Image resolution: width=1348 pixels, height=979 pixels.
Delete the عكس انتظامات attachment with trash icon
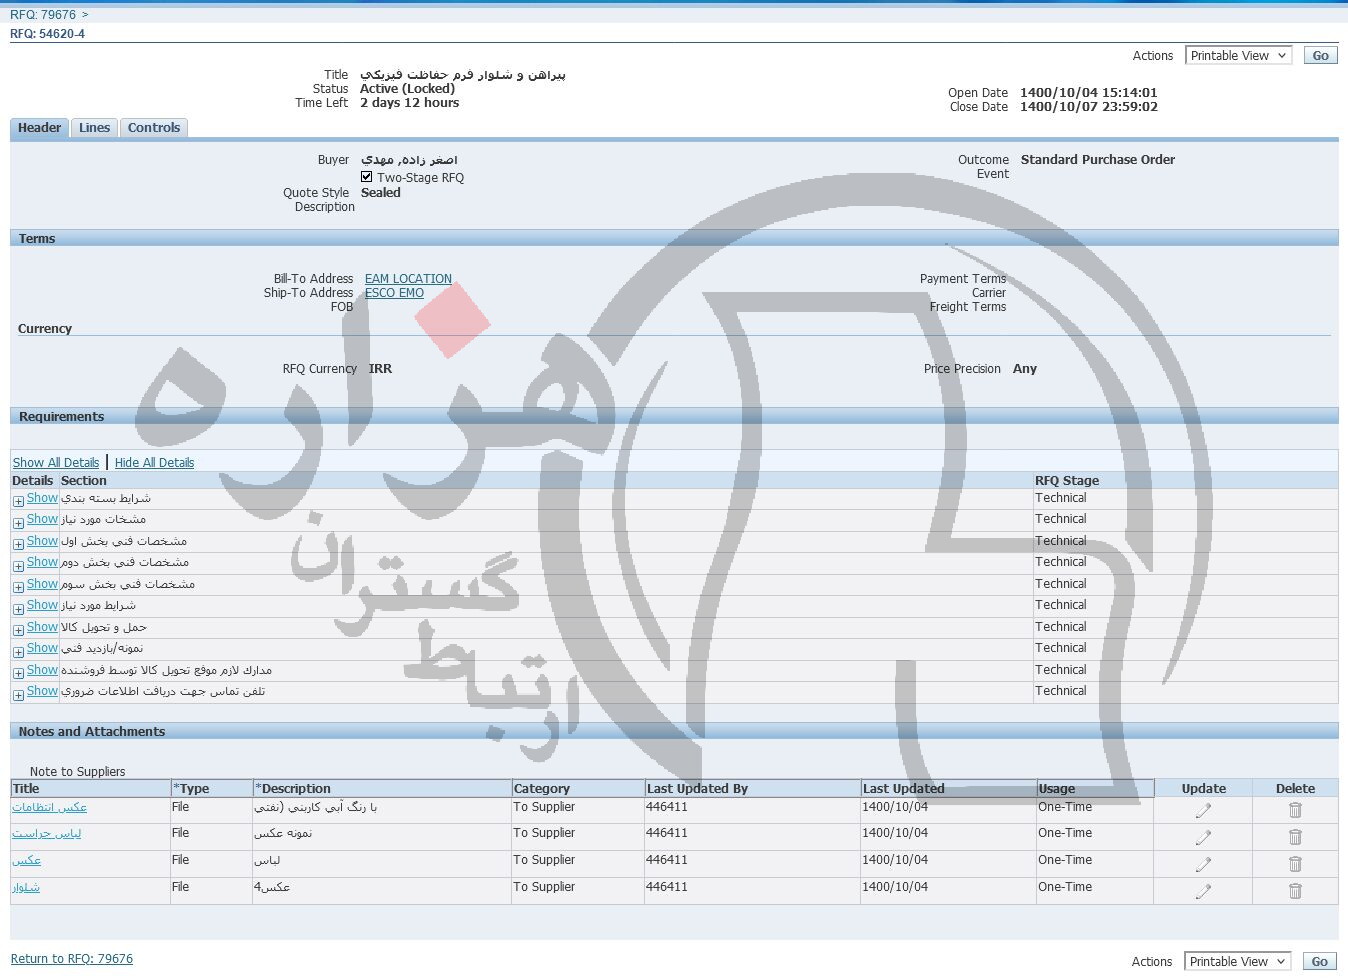(1295, 810)
